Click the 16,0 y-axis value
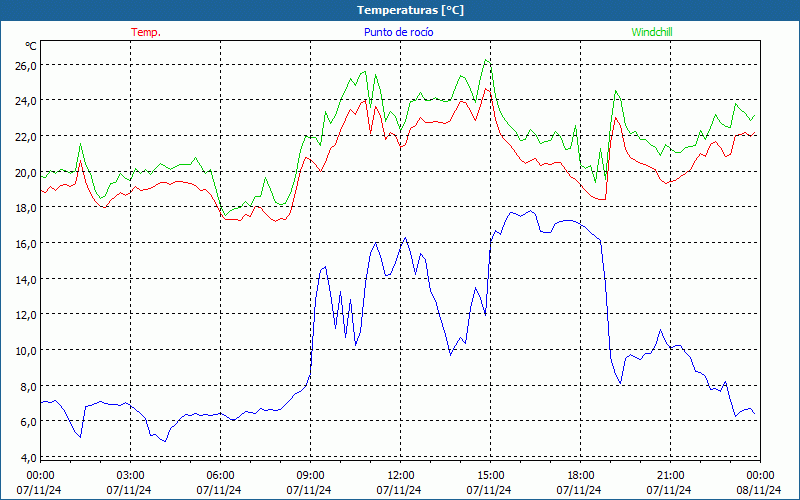Viewport: 800px width, 500px height. [28, 243]
